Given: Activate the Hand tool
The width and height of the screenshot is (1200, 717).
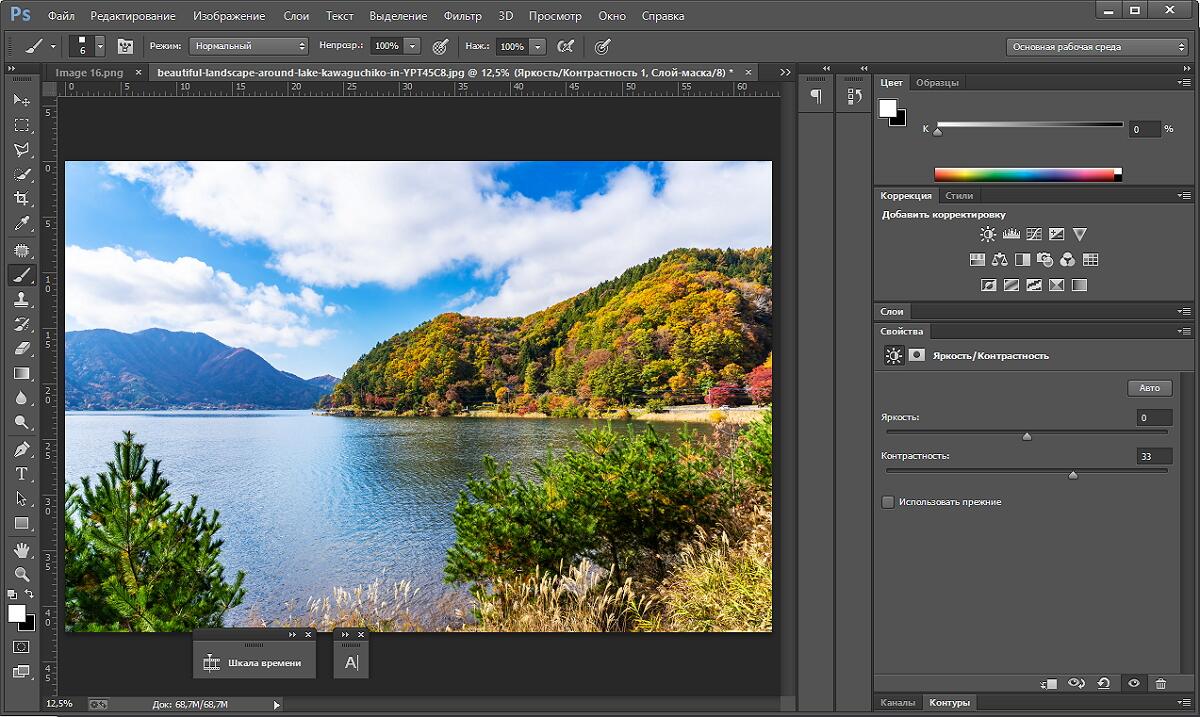Looking at the screenshot, I should (x=21, y=550).
